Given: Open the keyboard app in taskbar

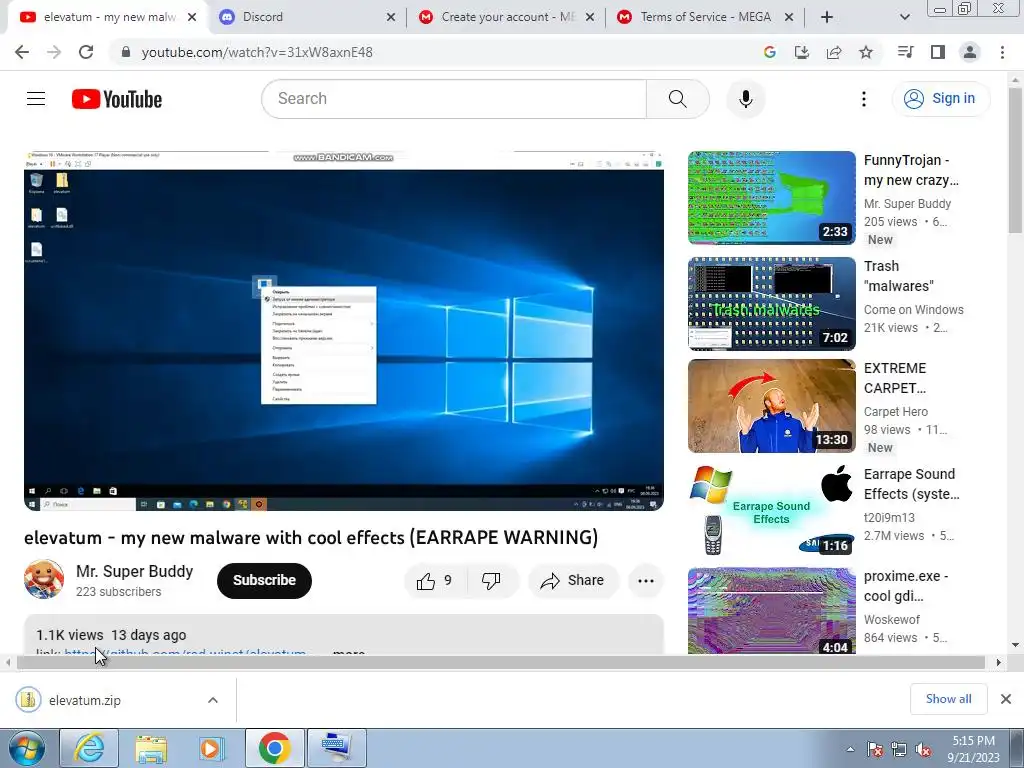Looking at the screenshot, I should (x=336, y=748).
